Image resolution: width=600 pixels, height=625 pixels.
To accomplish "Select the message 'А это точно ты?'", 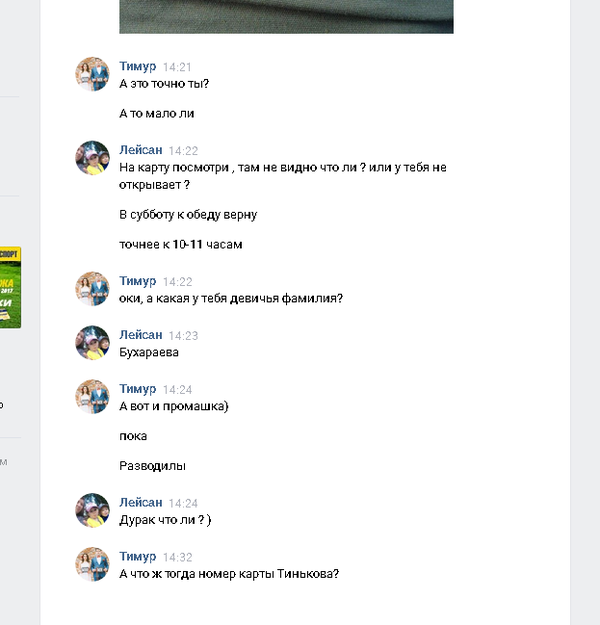I will coord(164,84).
